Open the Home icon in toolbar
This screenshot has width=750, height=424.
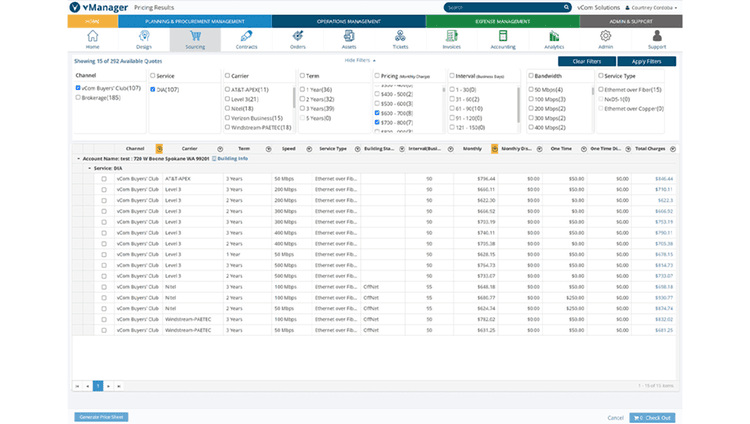(92, 36)
